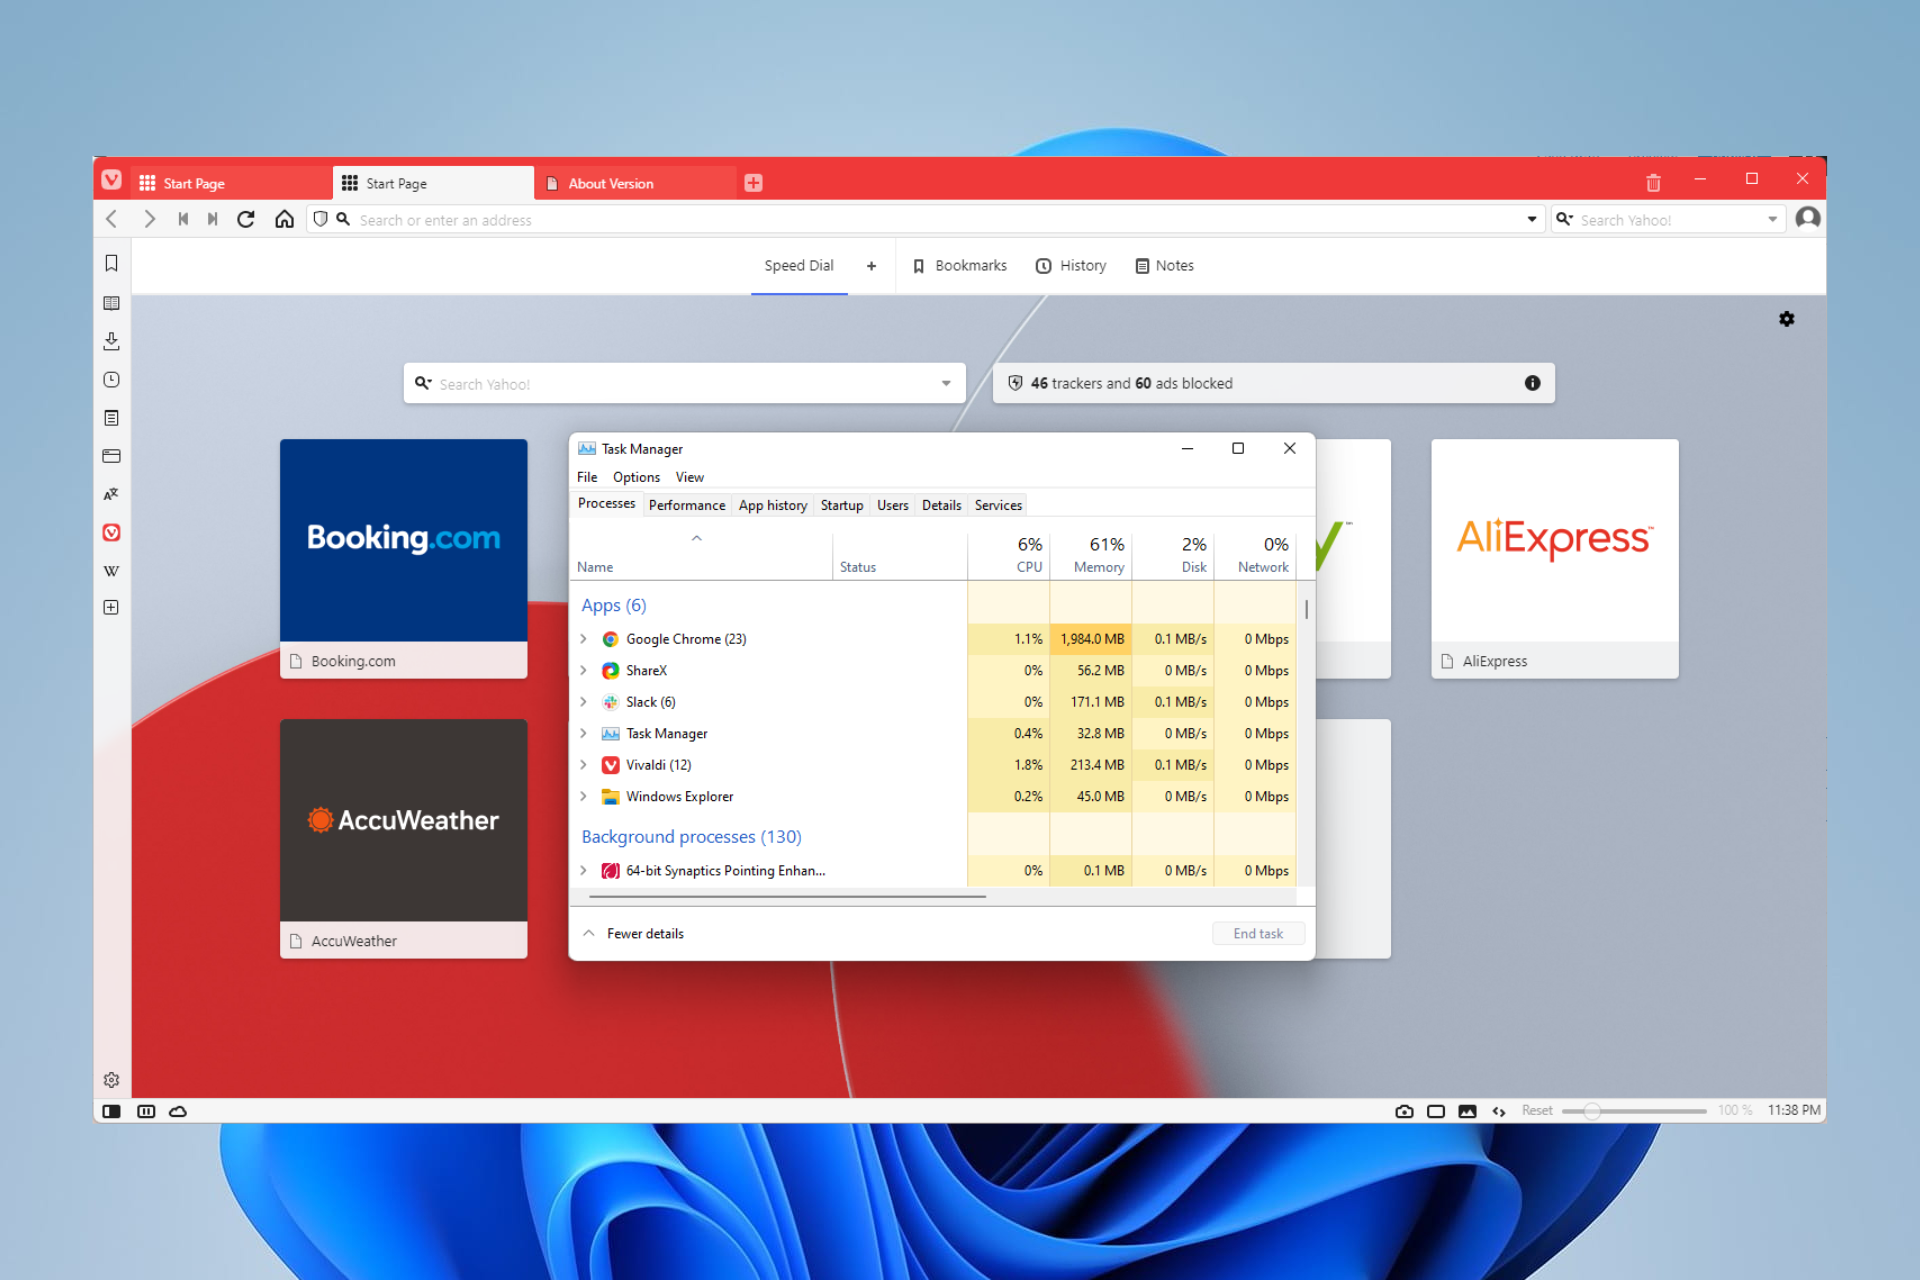Add a new Speed Dial group
1920x1280 pixels.
pyautogui.click(x=871, y=266)
